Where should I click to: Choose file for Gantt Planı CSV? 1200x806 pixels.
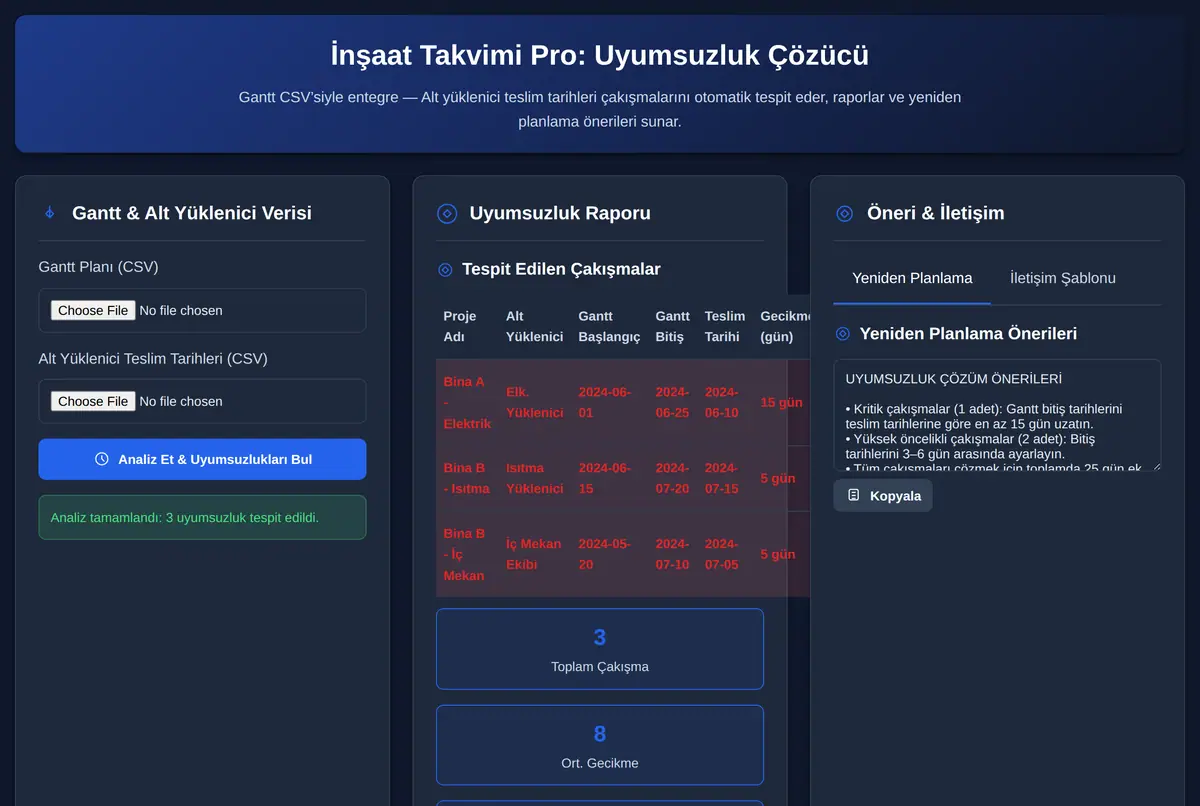click(x=93, y=310)
